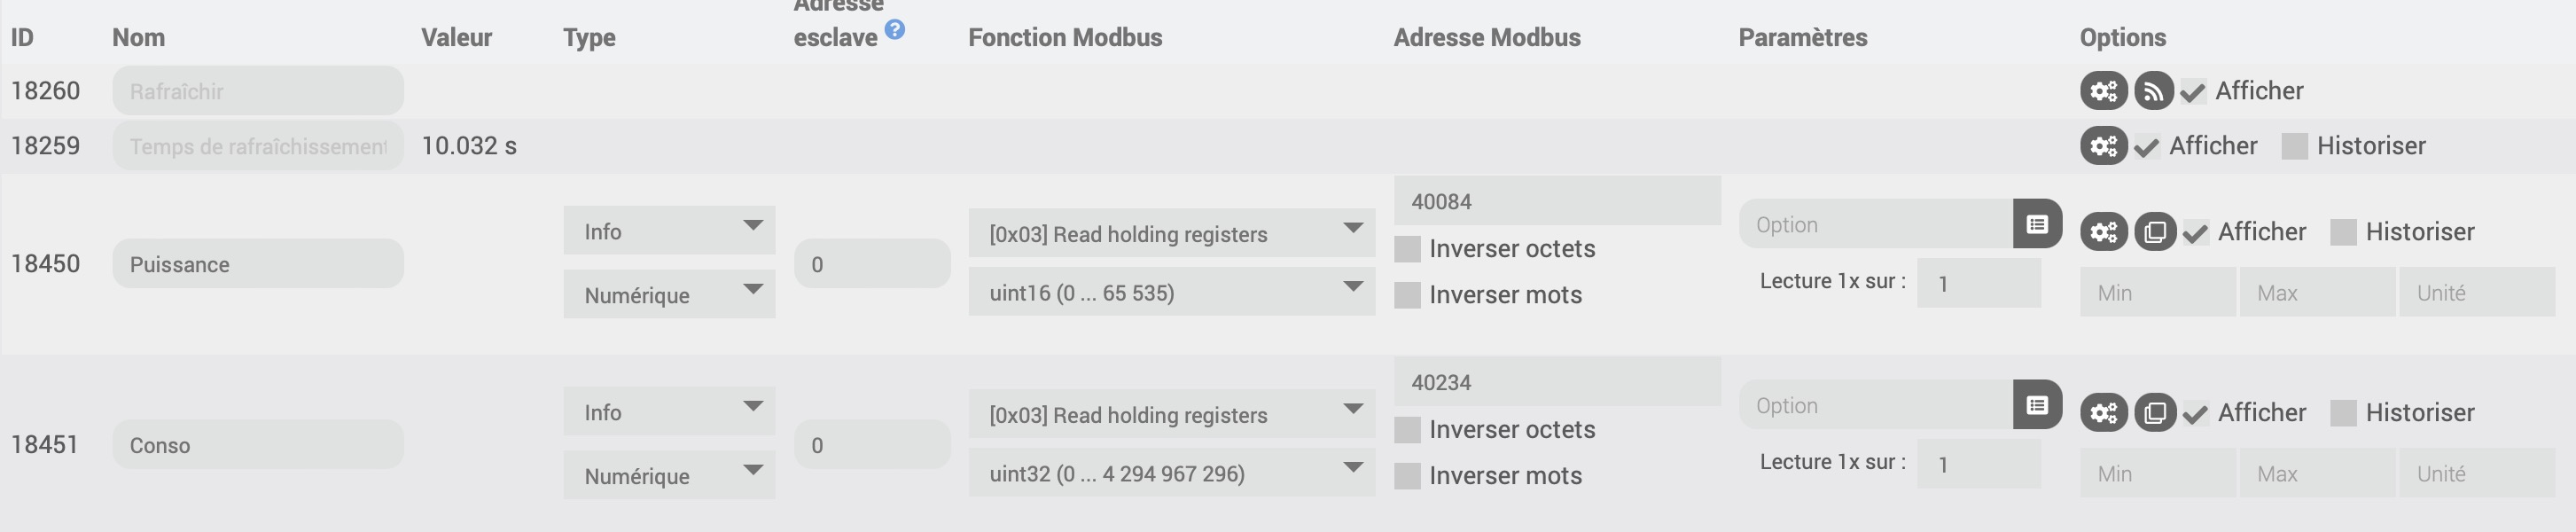Open the Numérique subtype dropdown for Conso
This screenshot has width=2576, height=532.
(669, 476)
